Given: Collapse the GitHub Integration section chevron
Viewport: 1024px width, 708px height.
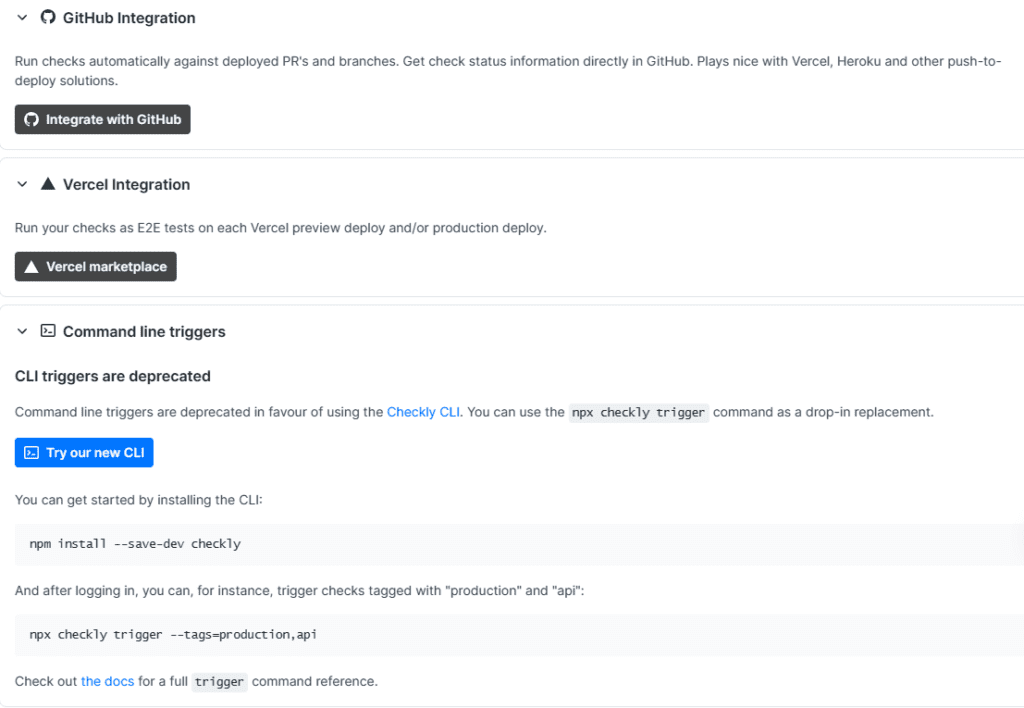Looking at the screenshot, I should pyautogui.click(x=22, y=18).
